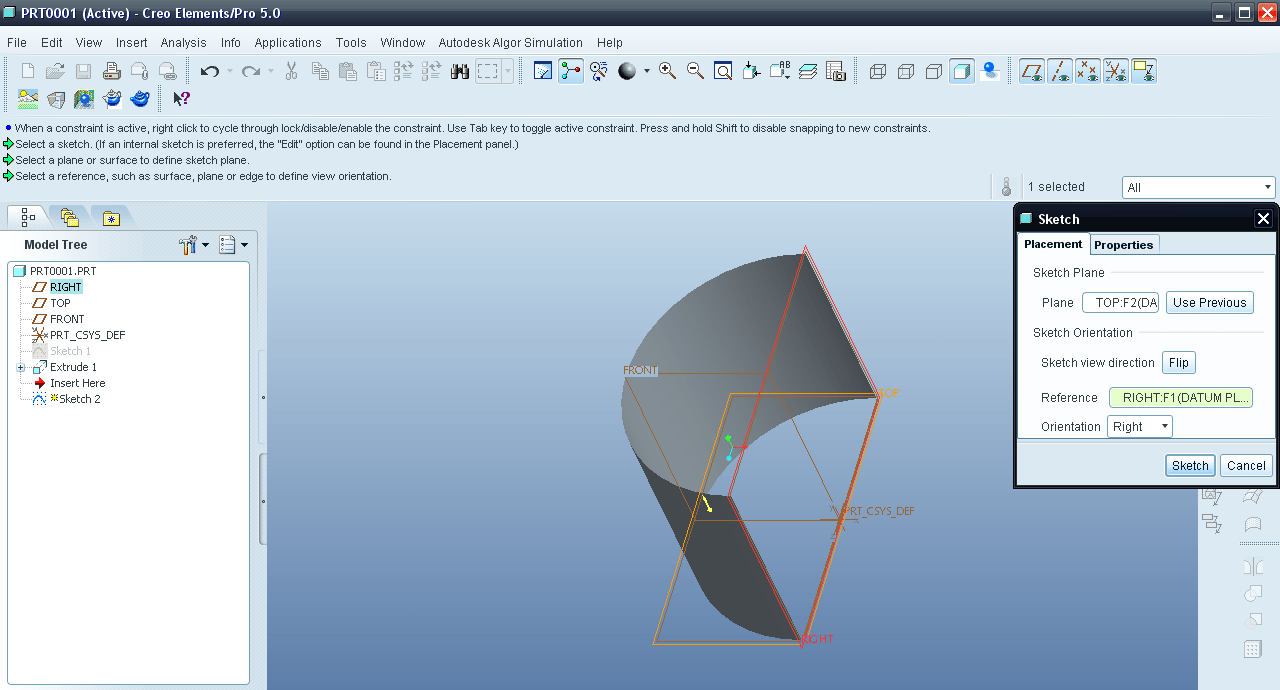Expand the Extrude 1 tree node
1280x690 pixels.
tap(21, 367)
